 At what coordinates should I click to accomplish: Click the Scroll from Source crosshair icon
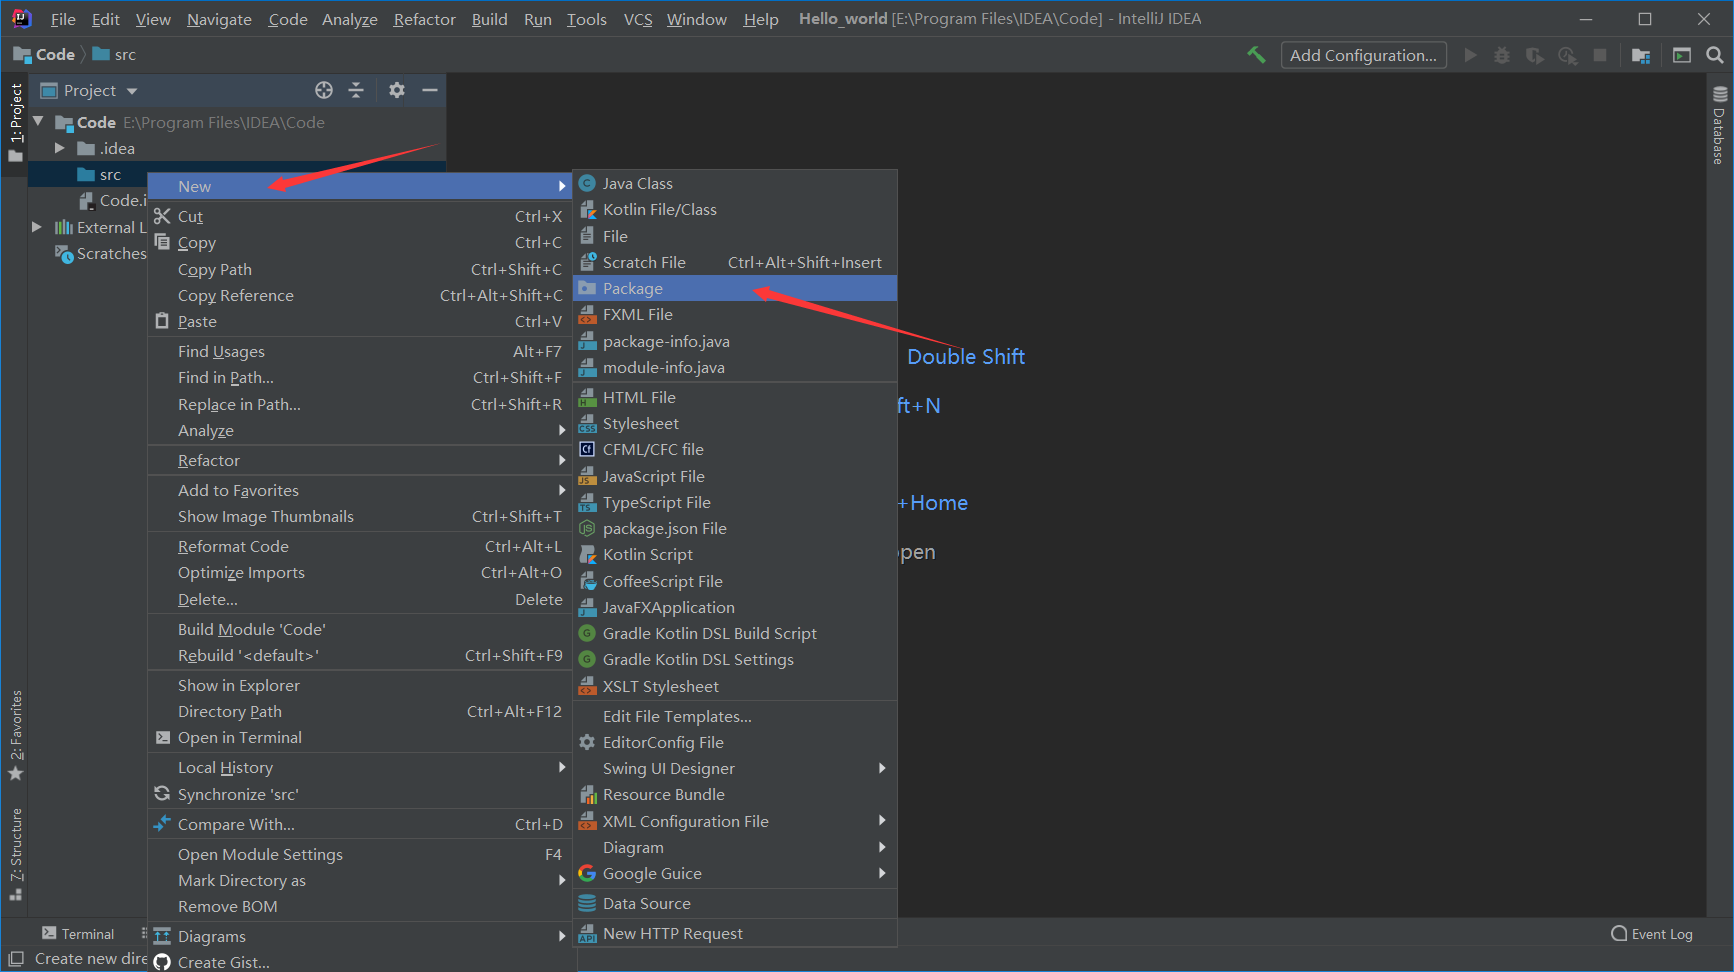(x=324, y=90)
